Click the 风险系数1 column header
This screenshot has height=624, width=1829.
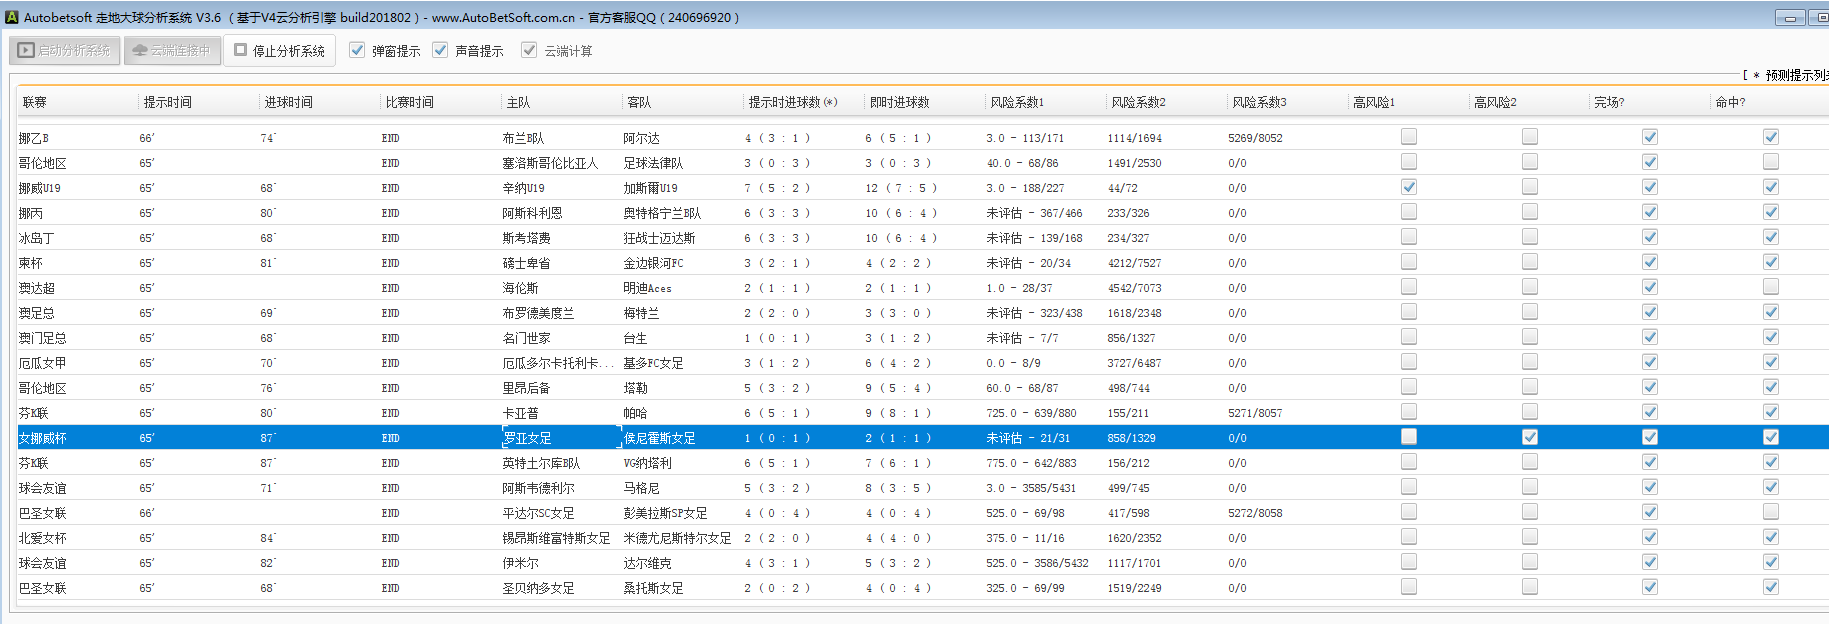coord(1016,102)
